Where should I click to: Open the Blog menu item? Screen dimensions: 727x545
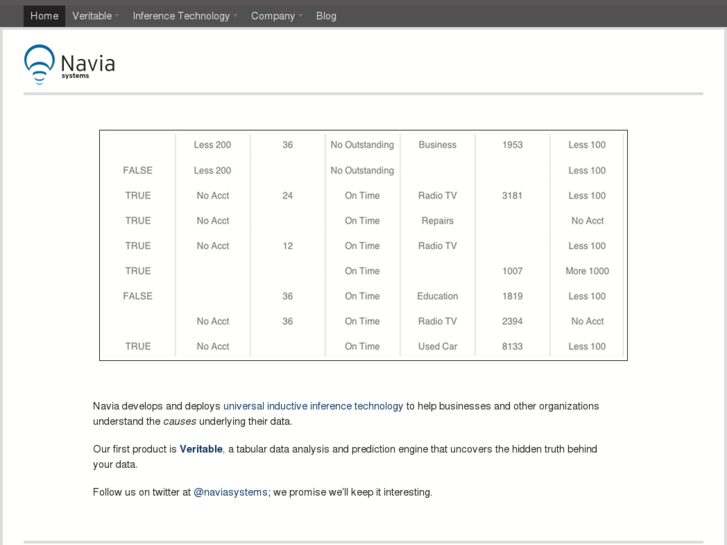point(326,16)
